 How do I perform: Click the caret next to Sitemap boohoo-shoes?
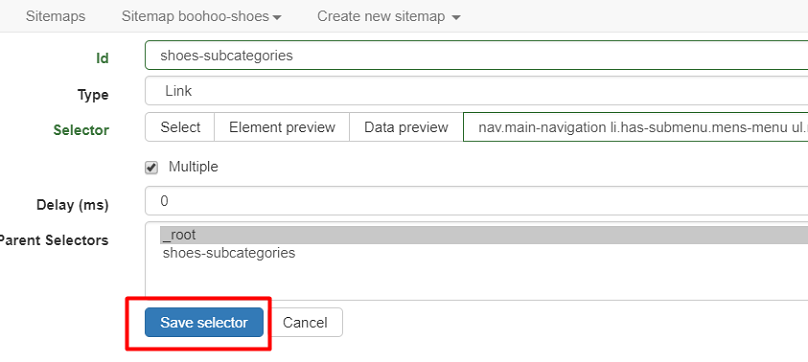tap(277, 18)
